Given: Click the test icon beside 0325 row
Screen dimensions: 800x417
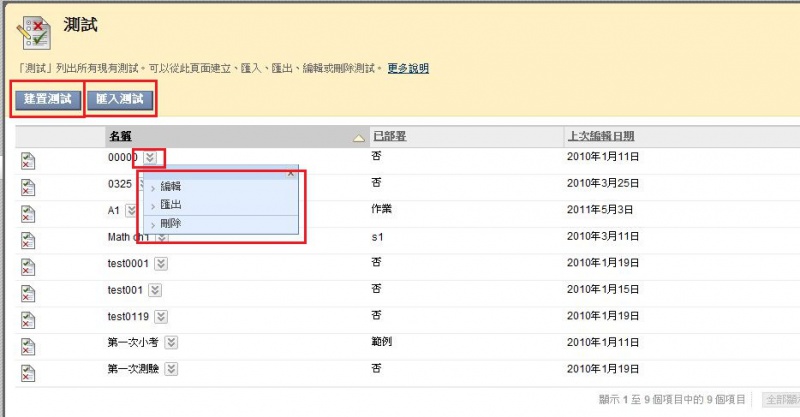Looking at the screenshot, I should 28,187.
